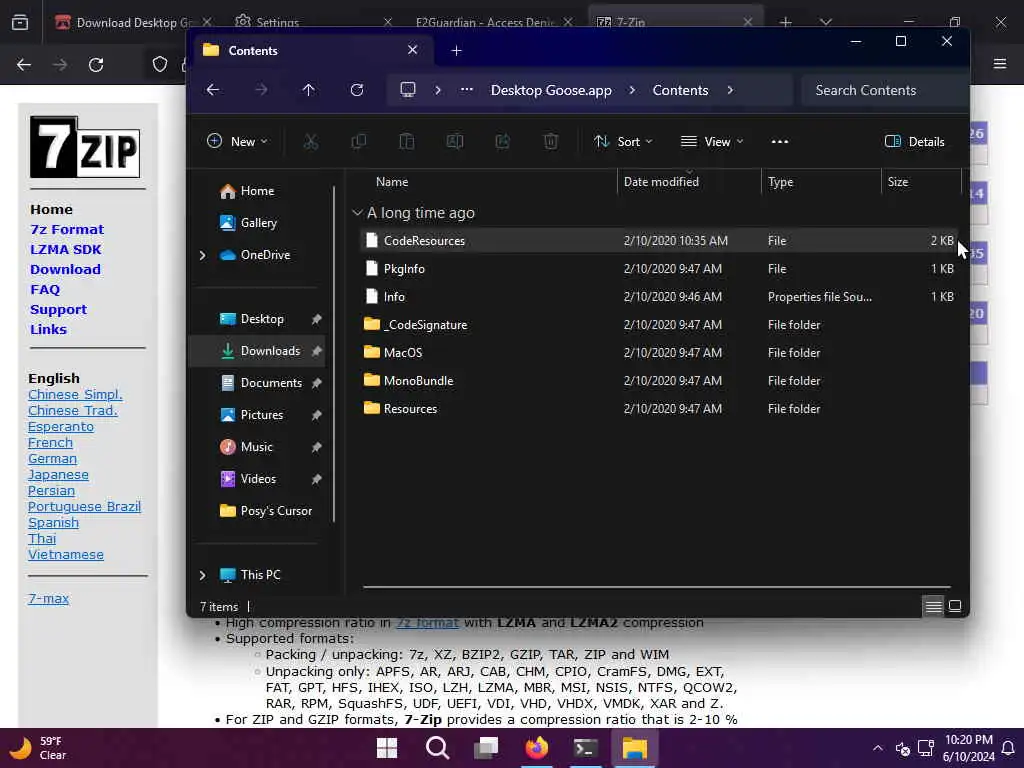Expand chevron after Desktop Goose.app breadcrumb
The height and width of the screenshot is (768, 1024).
[632, 90]
